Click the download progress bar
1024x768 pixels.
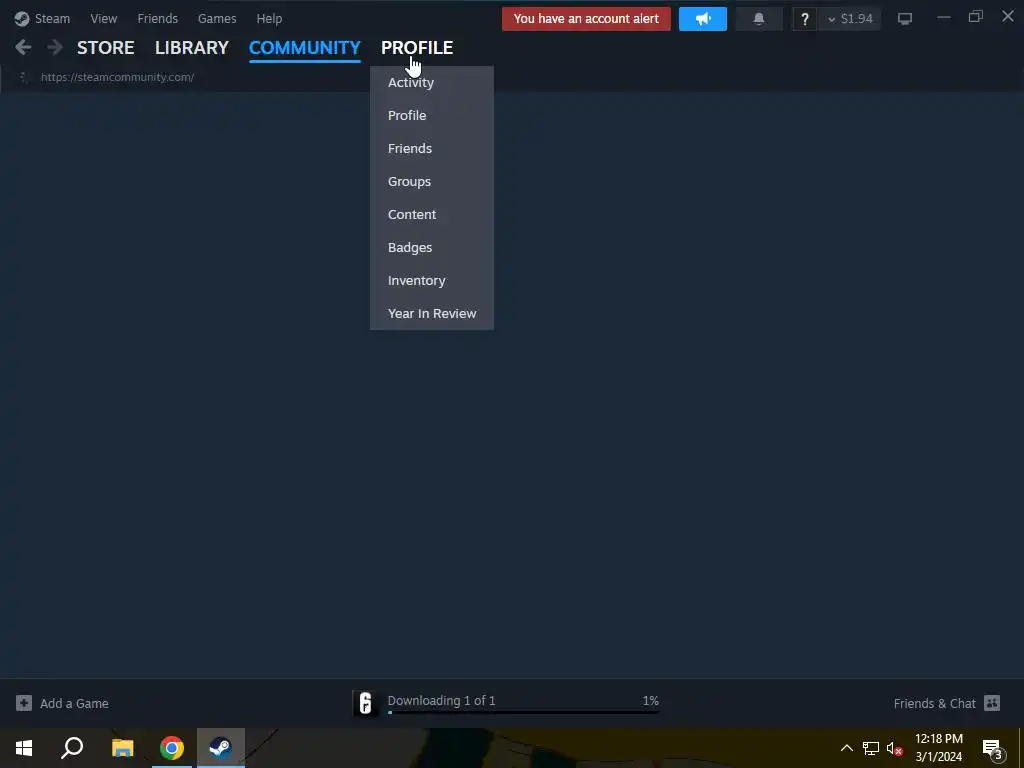click(x=523, y=712)
